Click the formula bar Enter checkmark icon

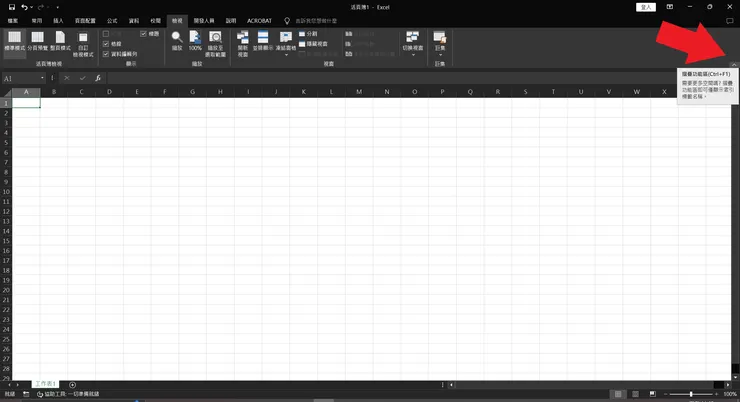[x=83, y=78]
